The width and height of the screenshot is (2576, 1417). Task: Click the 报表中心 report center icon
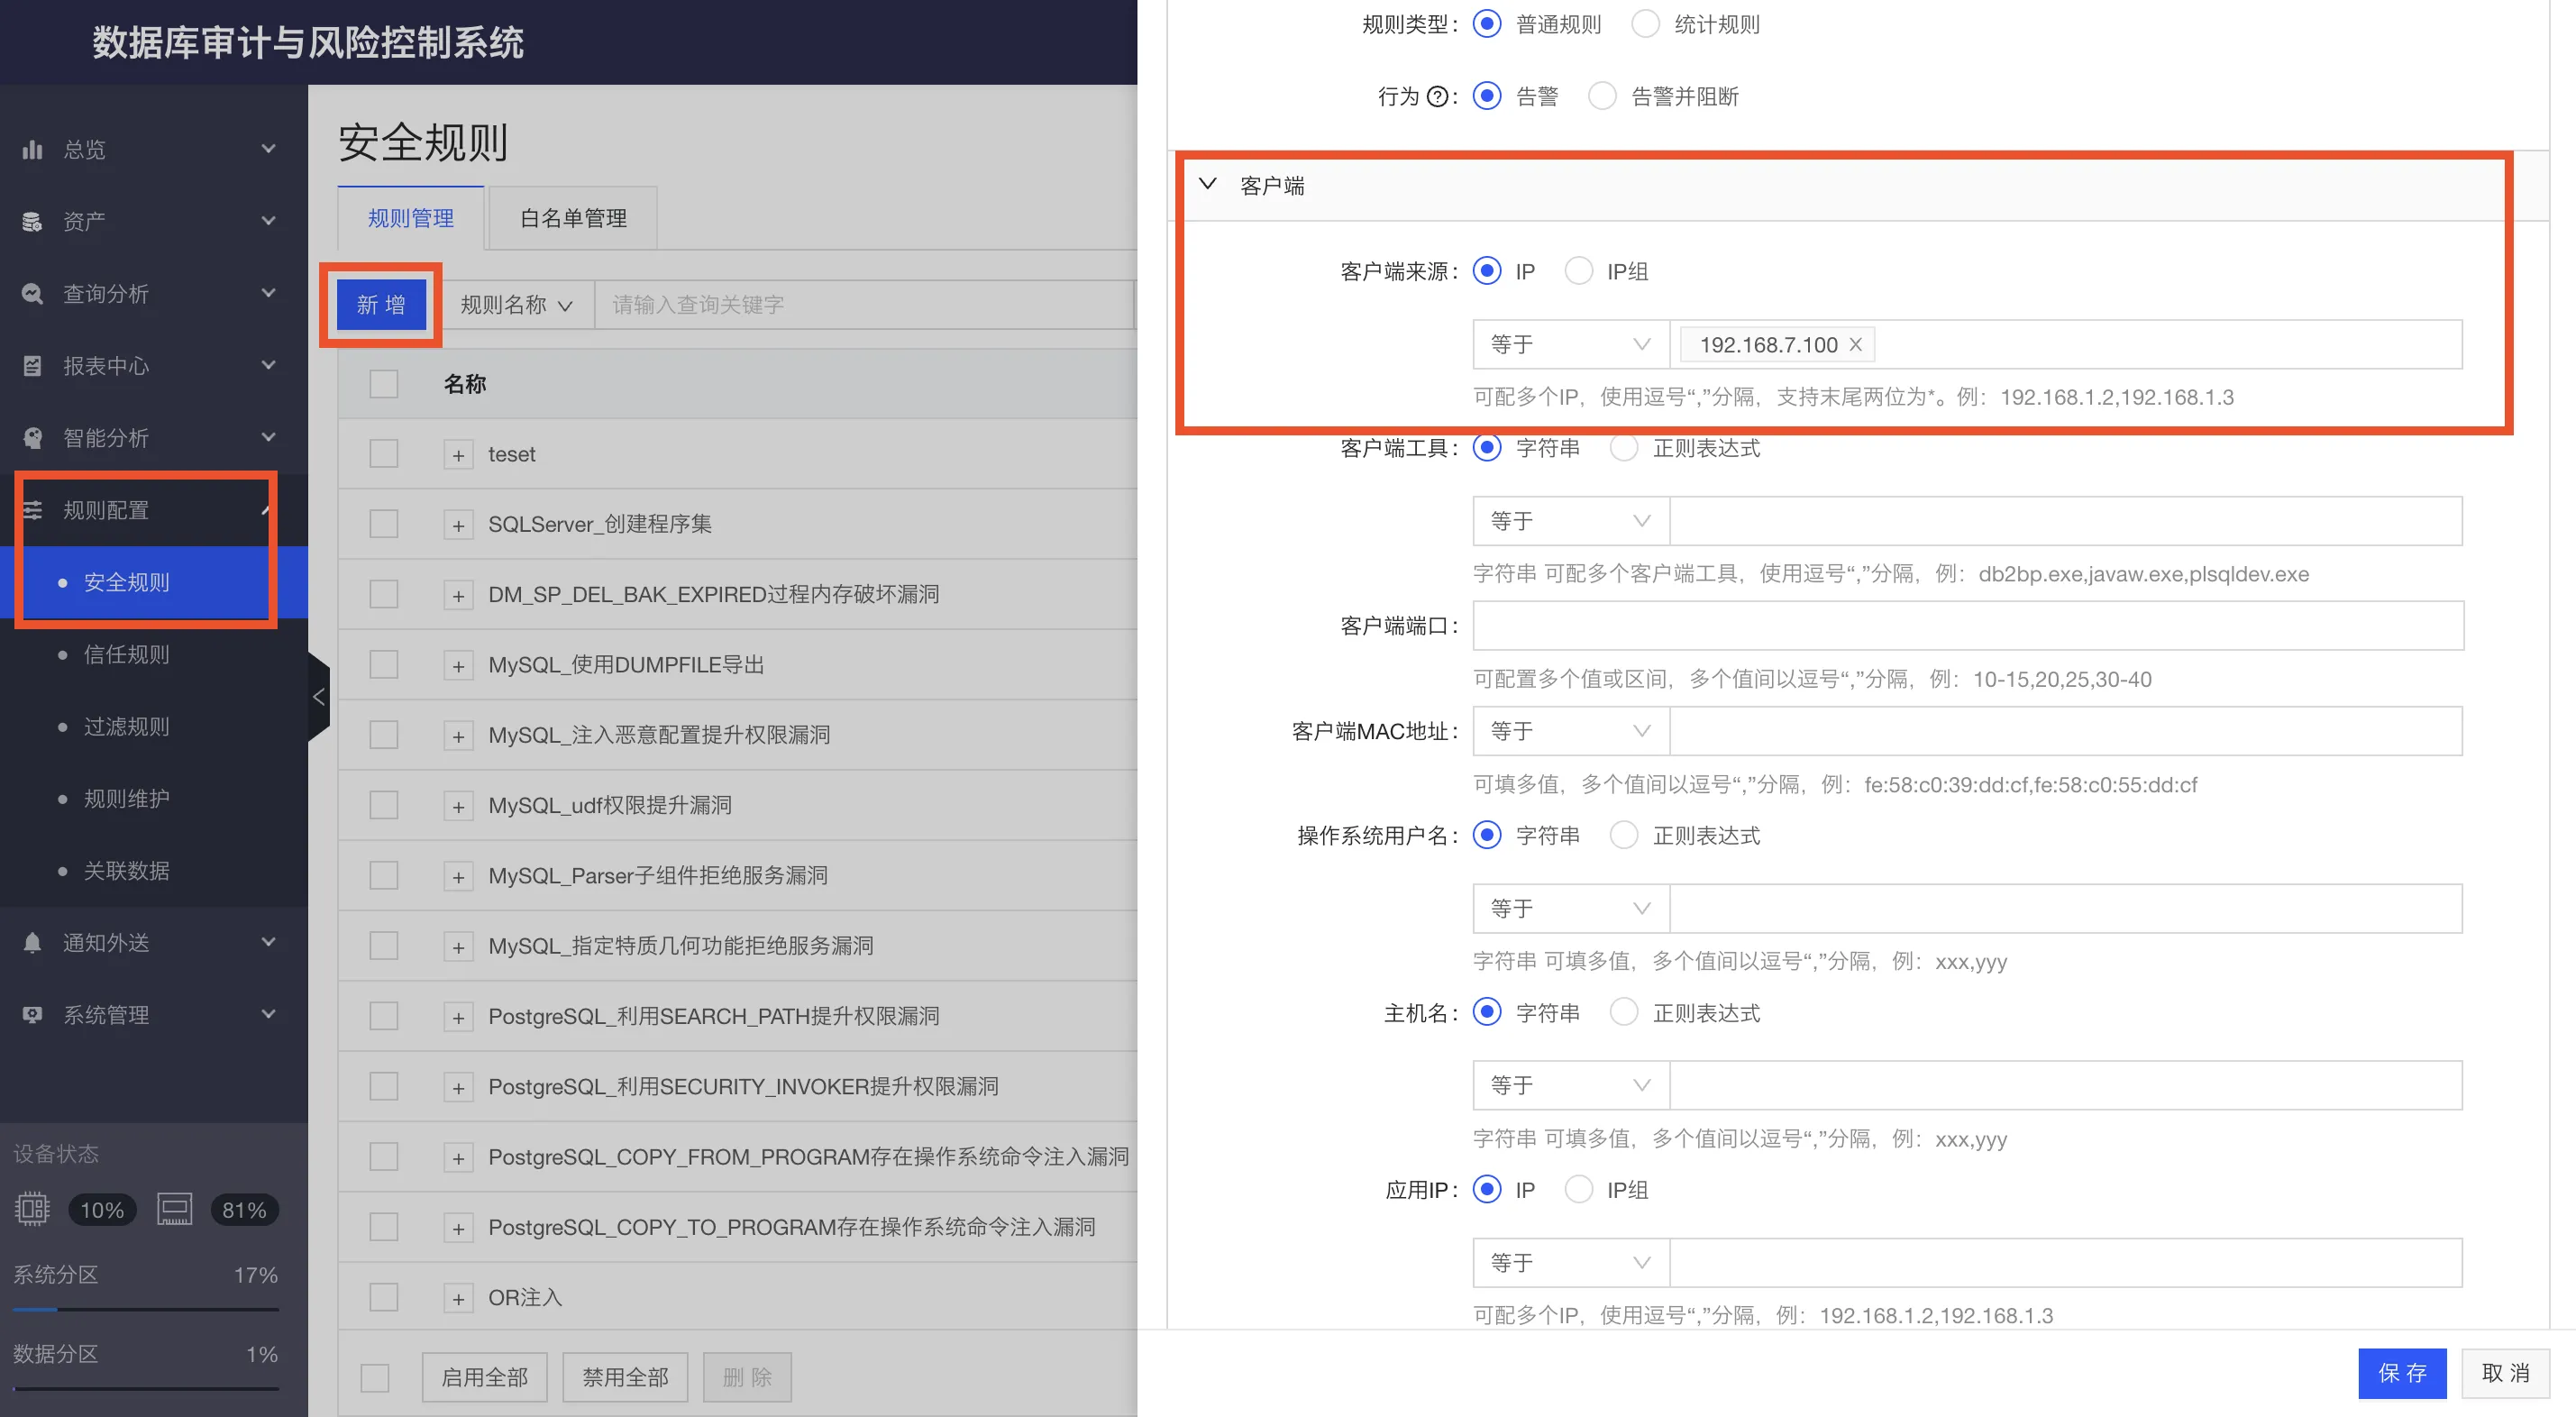click(33, 366)
